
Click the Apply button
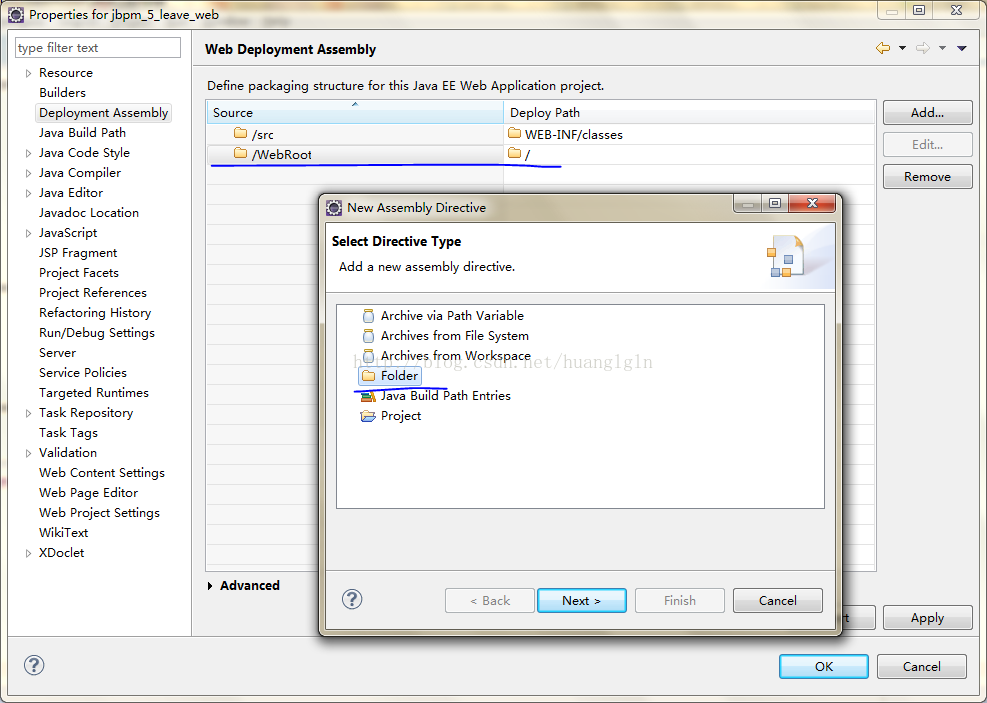tap(927, 617)
